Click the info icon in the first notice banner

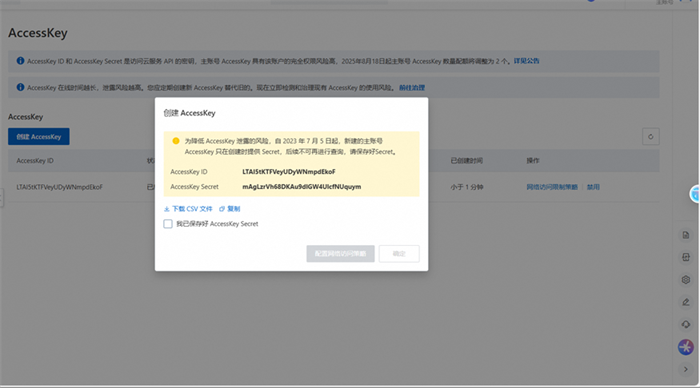pos(20,61)
